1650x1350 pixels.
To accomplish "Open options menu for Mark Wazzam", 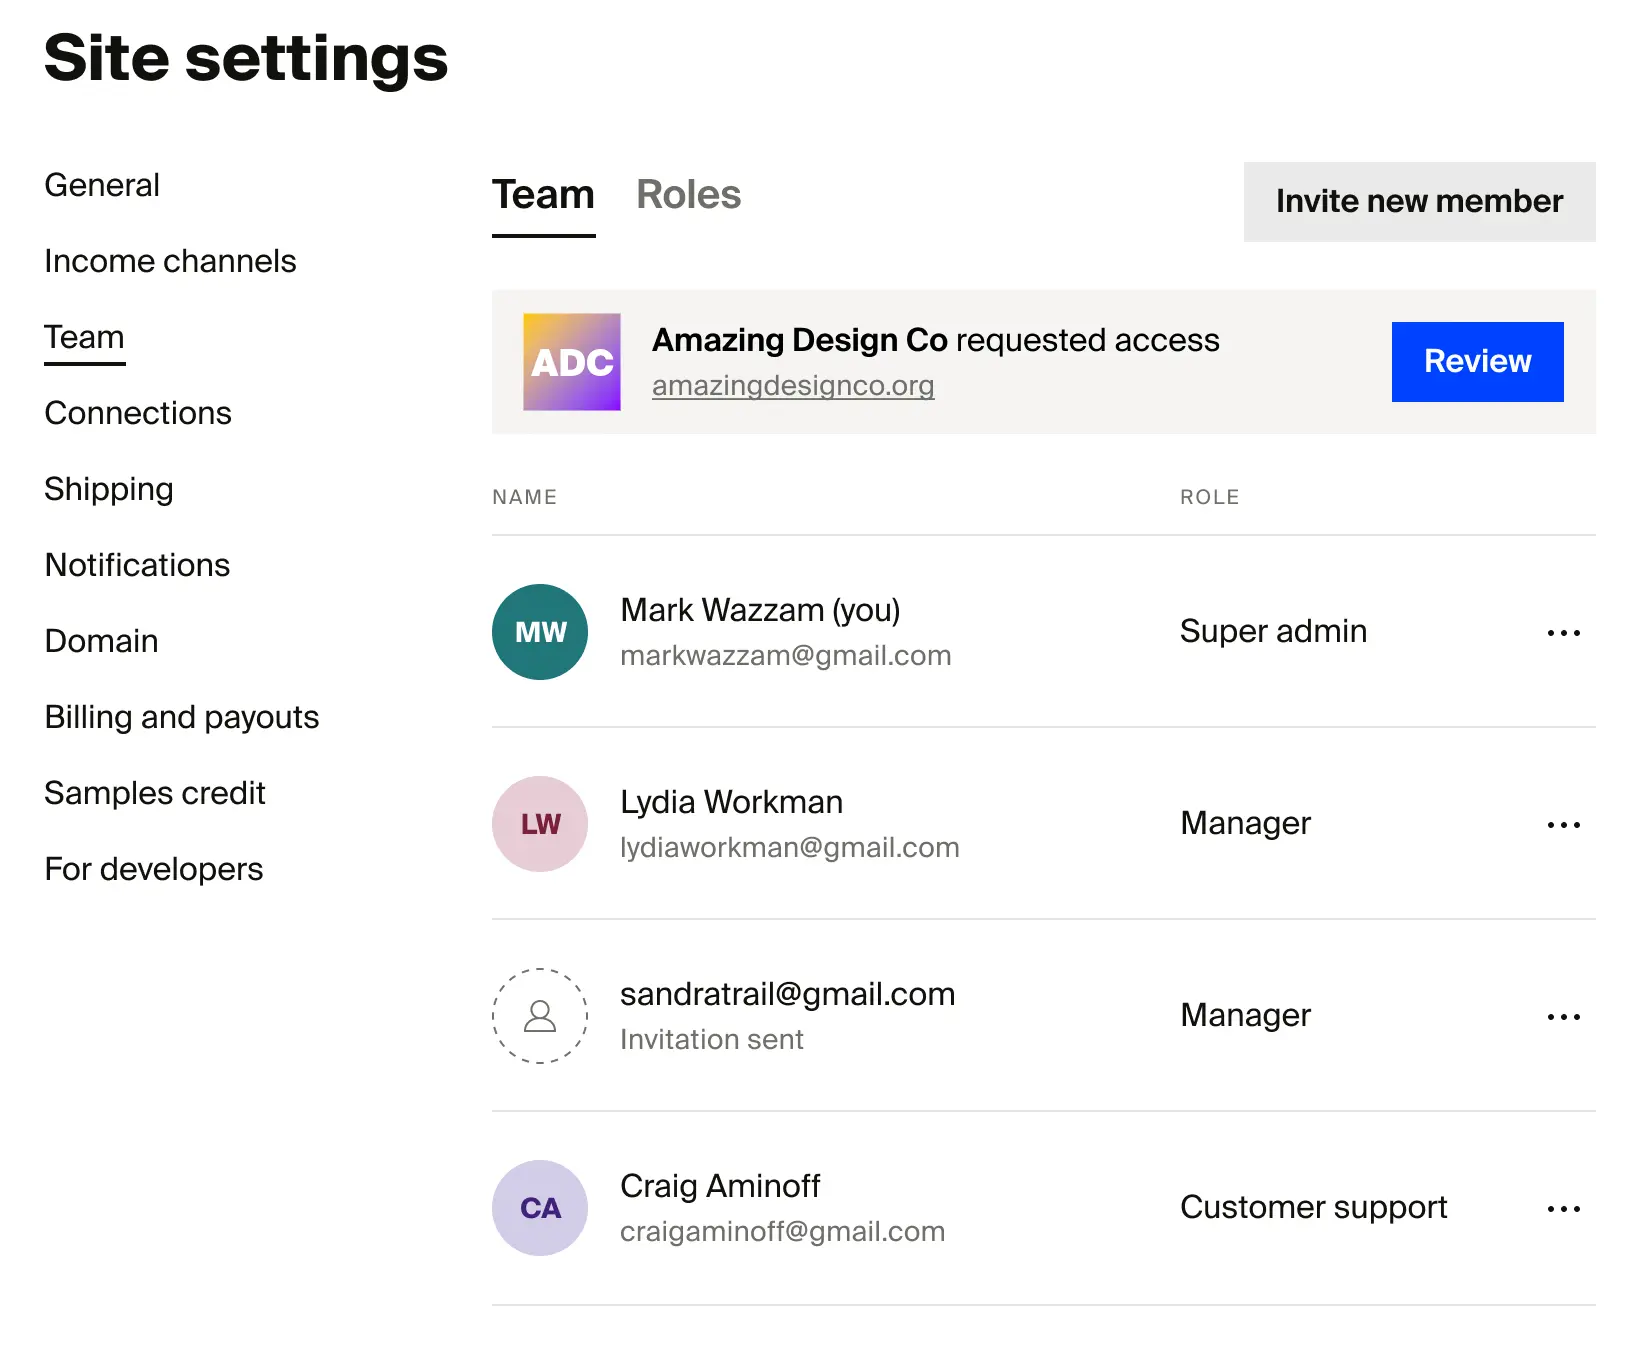I will point(1563,632).
